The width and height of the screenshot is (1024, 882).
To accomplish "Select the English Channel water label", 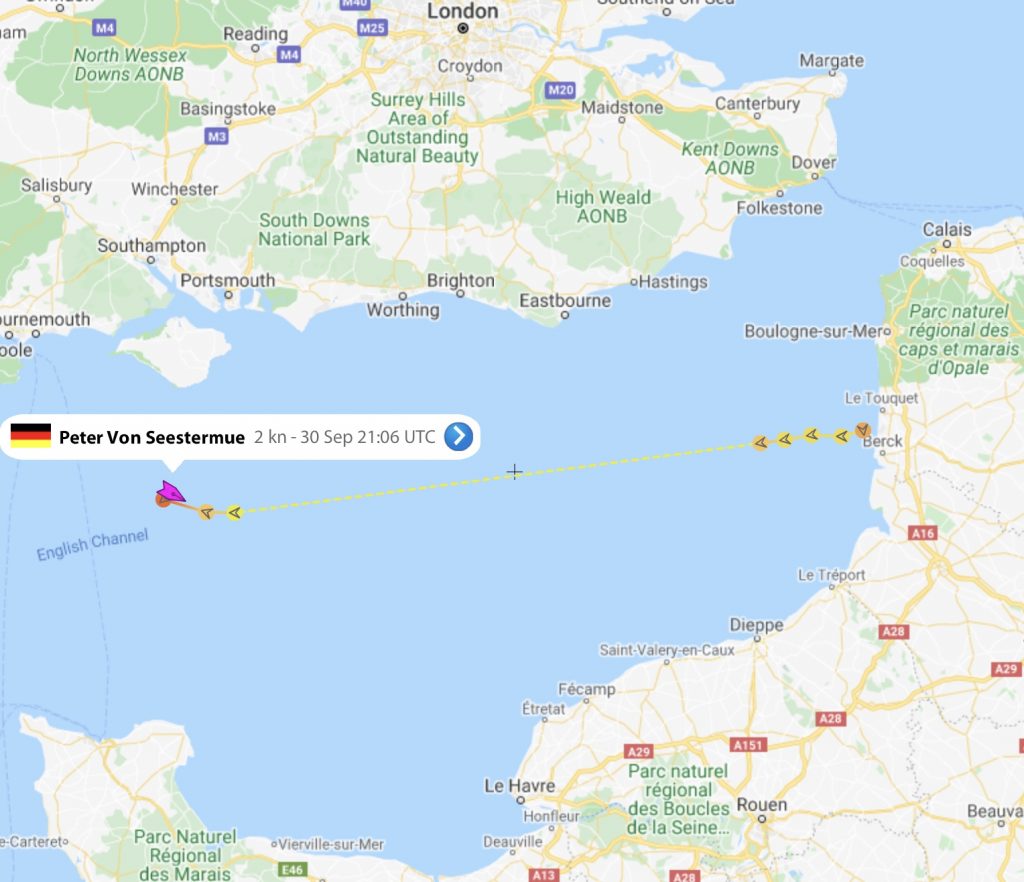I will click(x=93, y=545).
